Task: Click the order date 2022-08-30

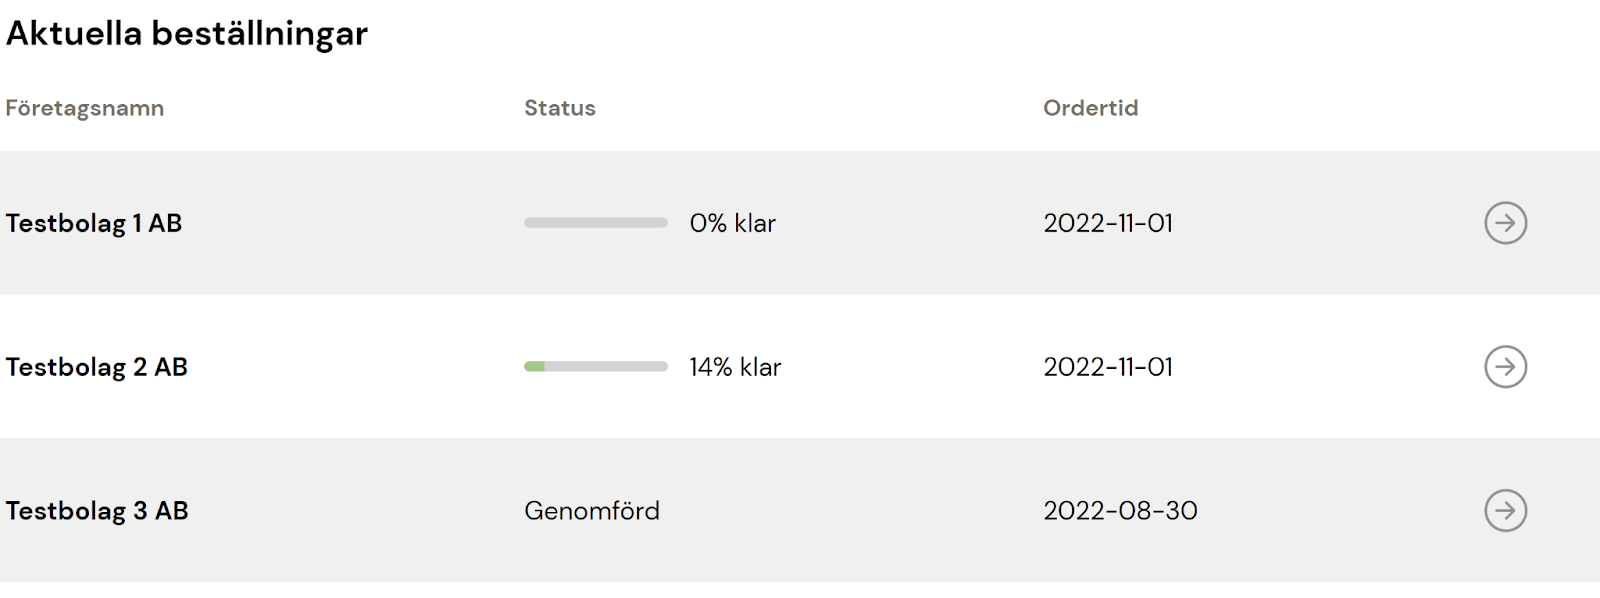Action: click(1120, 511)
